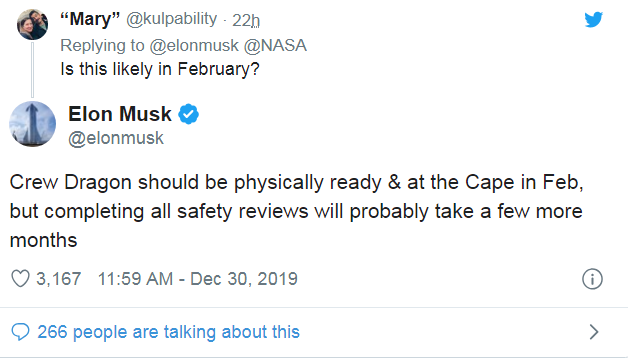
Task: Open the Elon Musk display name
Action: tap(120, 114)
